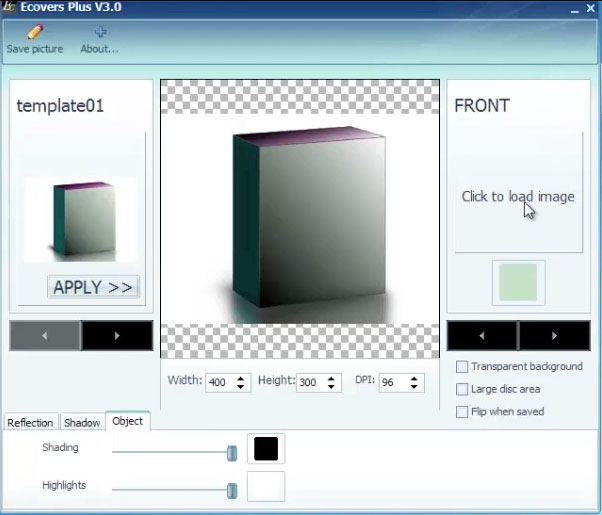Screen dimensions: 602x515
Task: Show next face after FRONT
Action: pos(554,336)
